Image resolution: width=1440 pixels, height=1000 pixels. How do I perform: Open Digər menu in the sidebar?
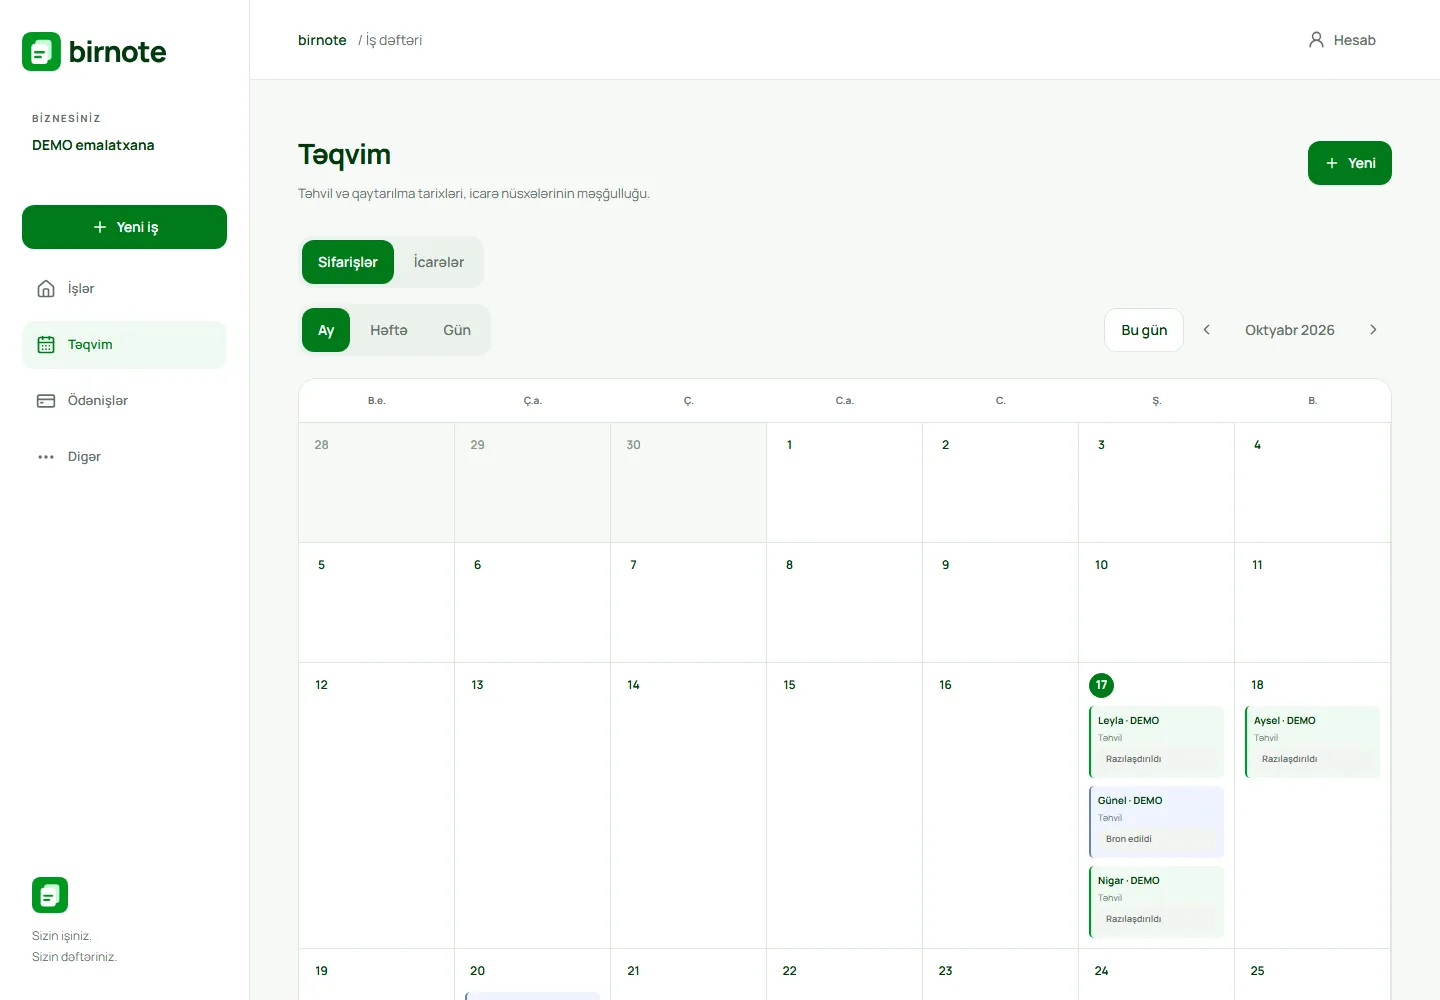124,456
